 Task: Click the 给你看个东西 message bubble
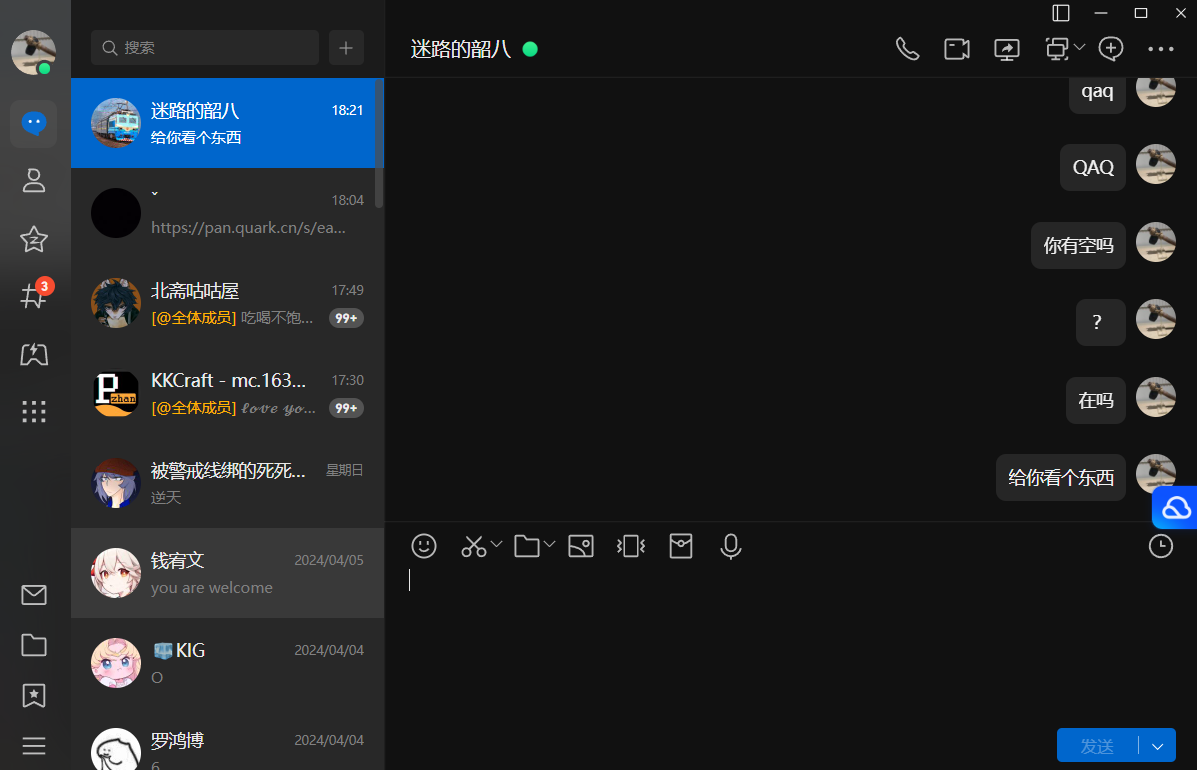pos(1060,478)
